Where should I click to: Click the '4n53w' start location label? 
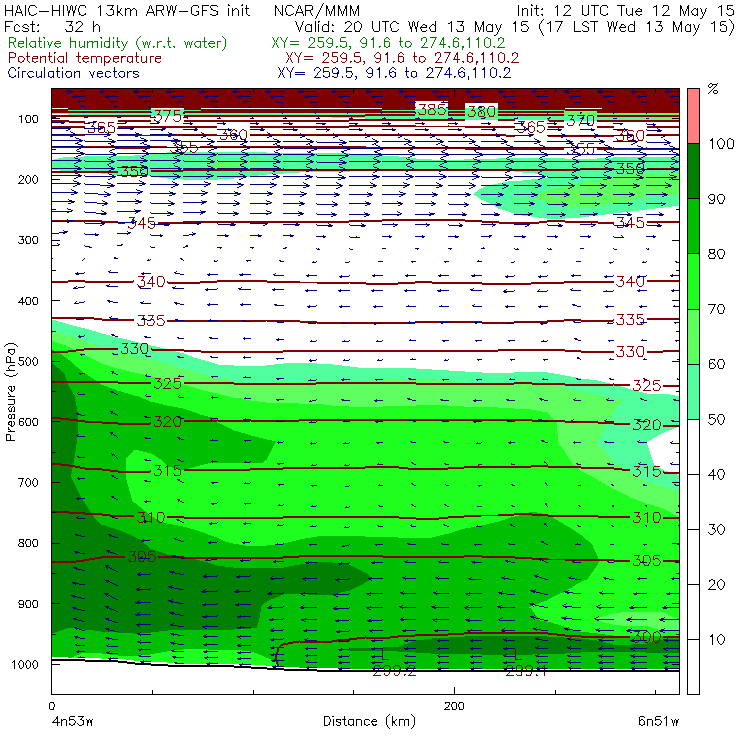pyautogui.click(x=72, y=721)
